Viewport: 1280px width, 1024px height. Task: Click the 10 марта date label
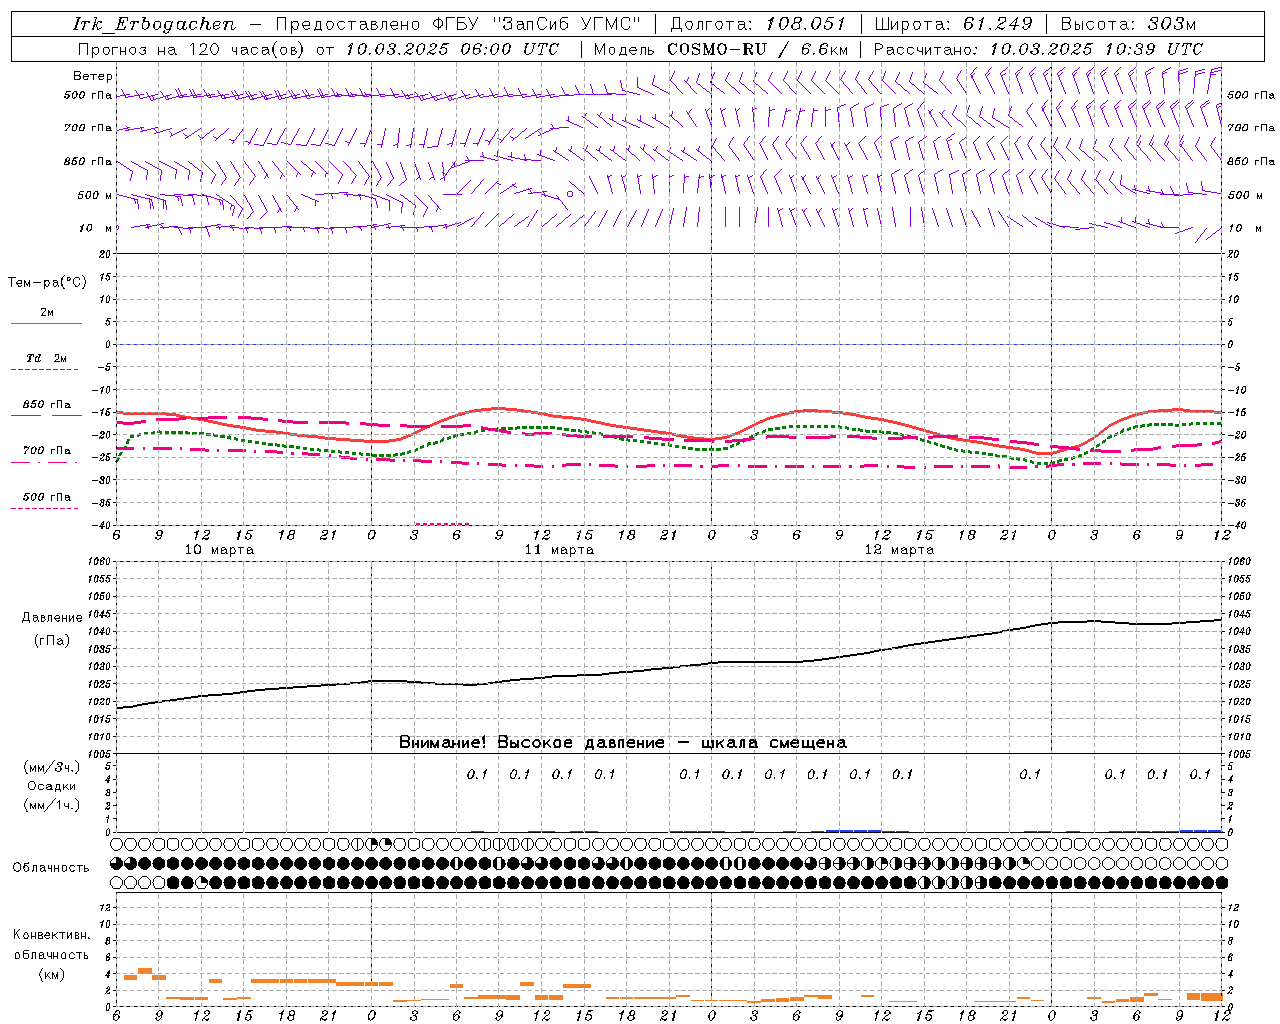point(220,550)
